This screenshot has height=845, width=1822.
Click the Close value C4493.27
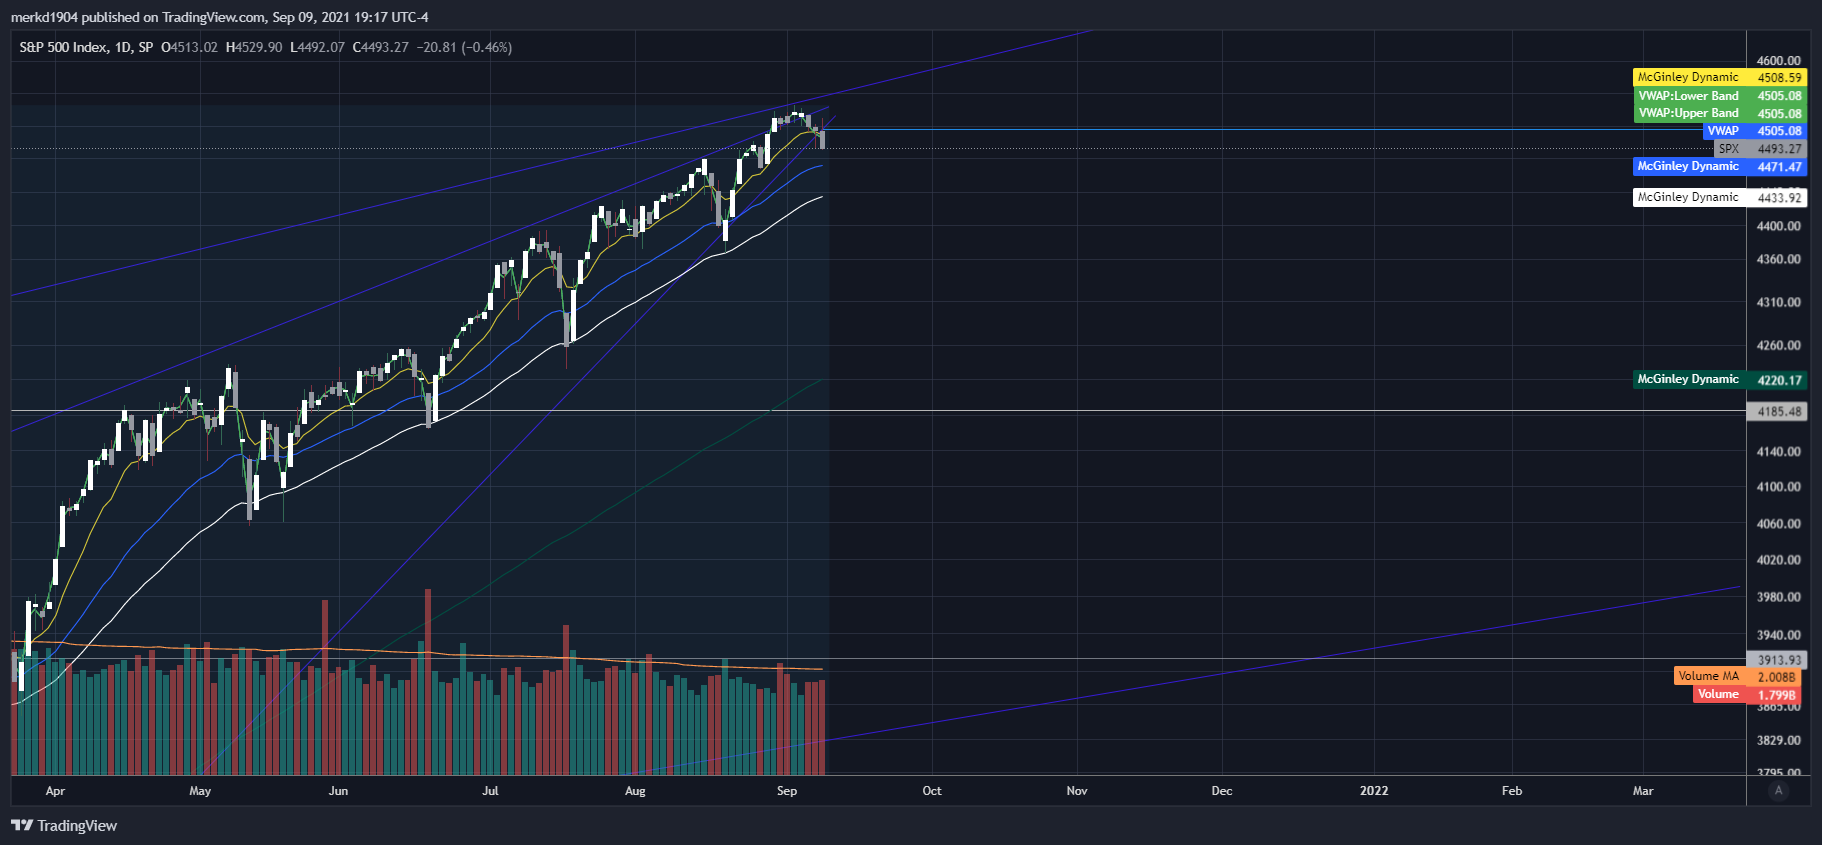click(x=380, y=47)
